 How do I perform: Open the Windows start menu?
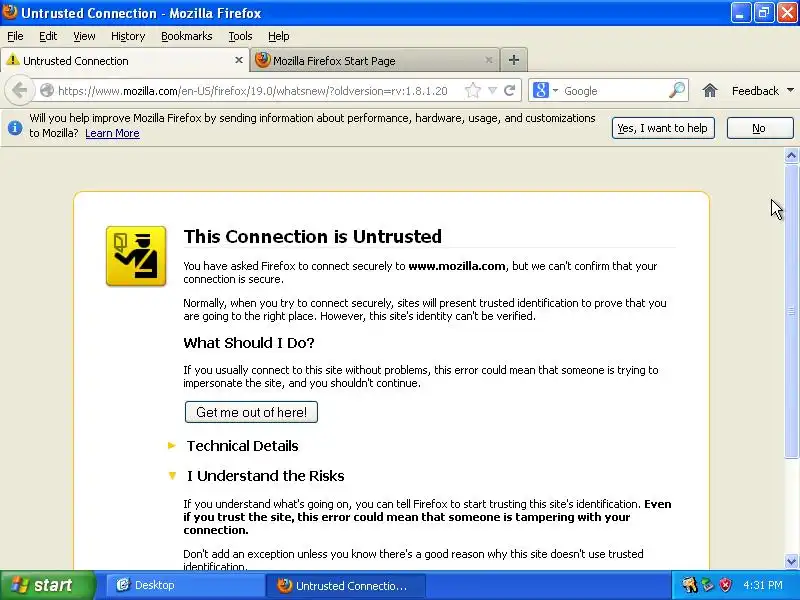[47, 585]
